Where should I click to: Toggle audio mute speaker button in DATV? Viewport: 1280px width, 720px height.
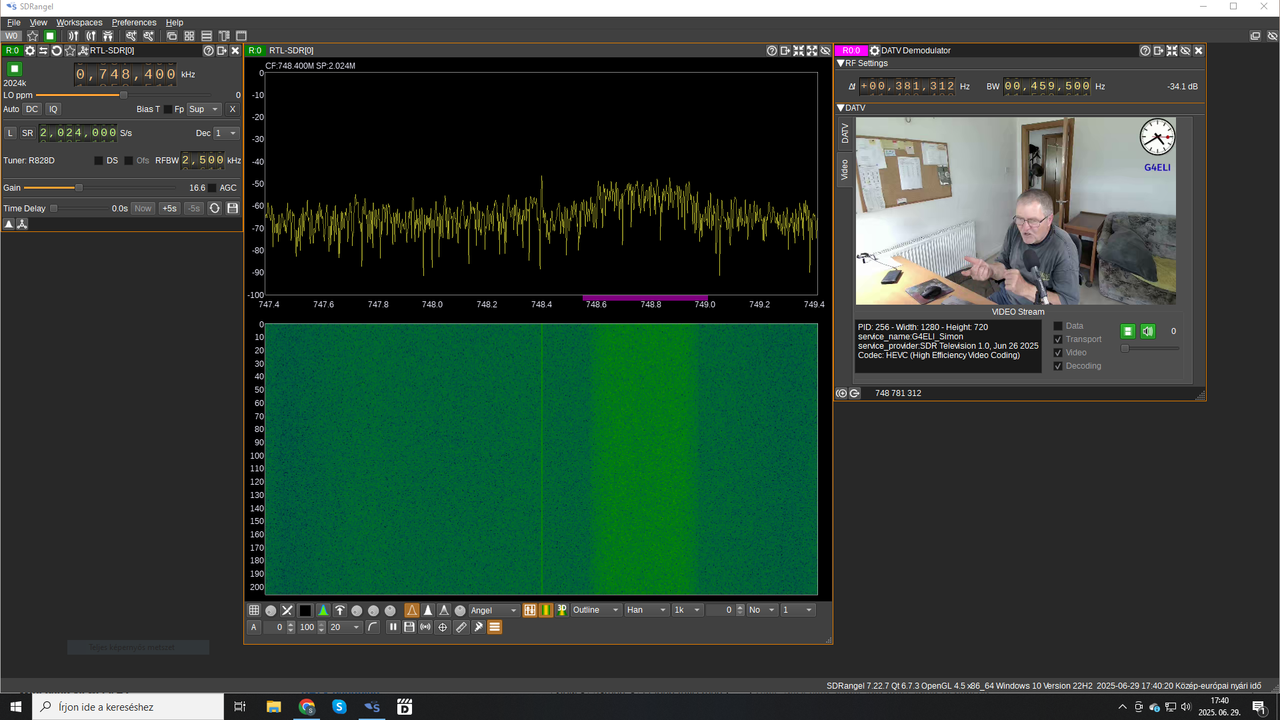pos(1148,331)
